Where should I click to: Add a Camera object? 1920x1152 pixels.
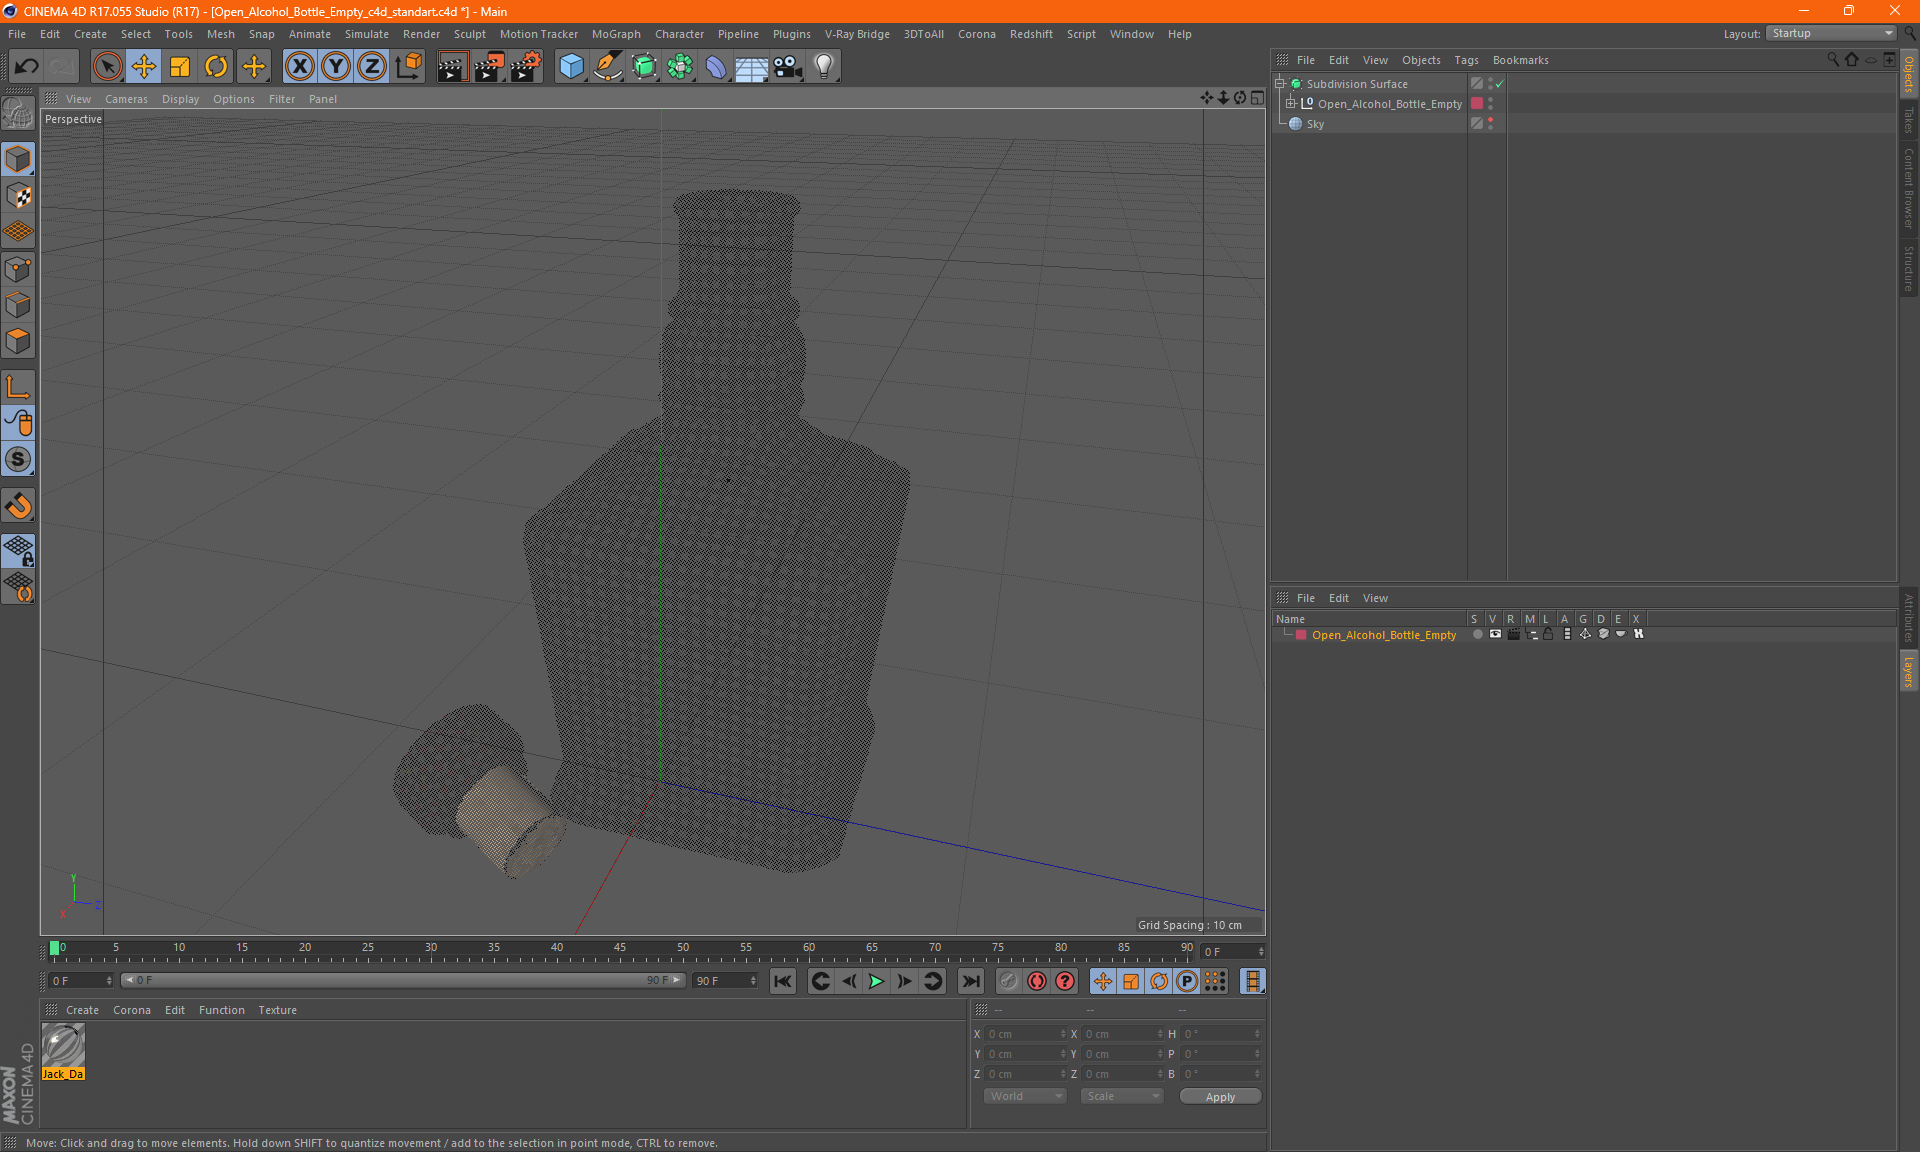[x=788, y=67]
